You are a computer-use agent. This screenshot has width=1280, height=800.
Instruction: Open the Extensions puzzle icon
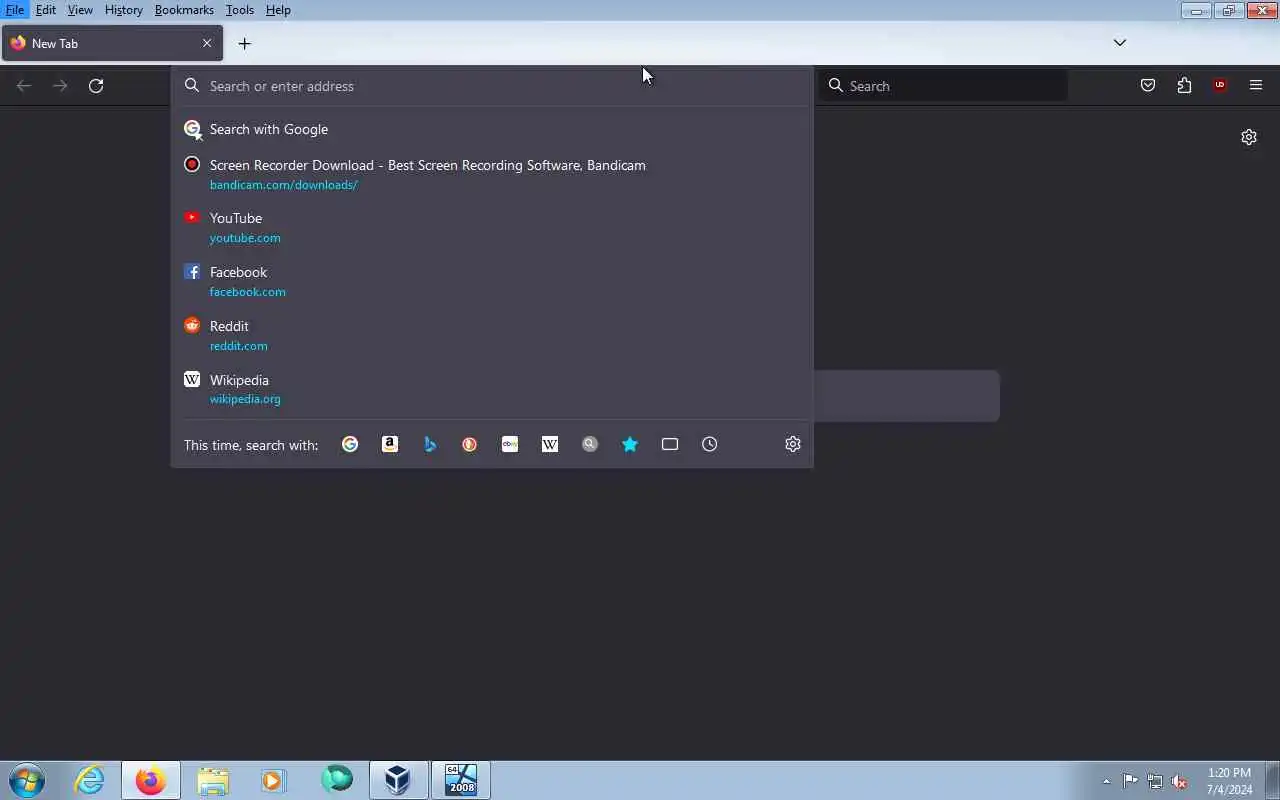point(1184,86)
